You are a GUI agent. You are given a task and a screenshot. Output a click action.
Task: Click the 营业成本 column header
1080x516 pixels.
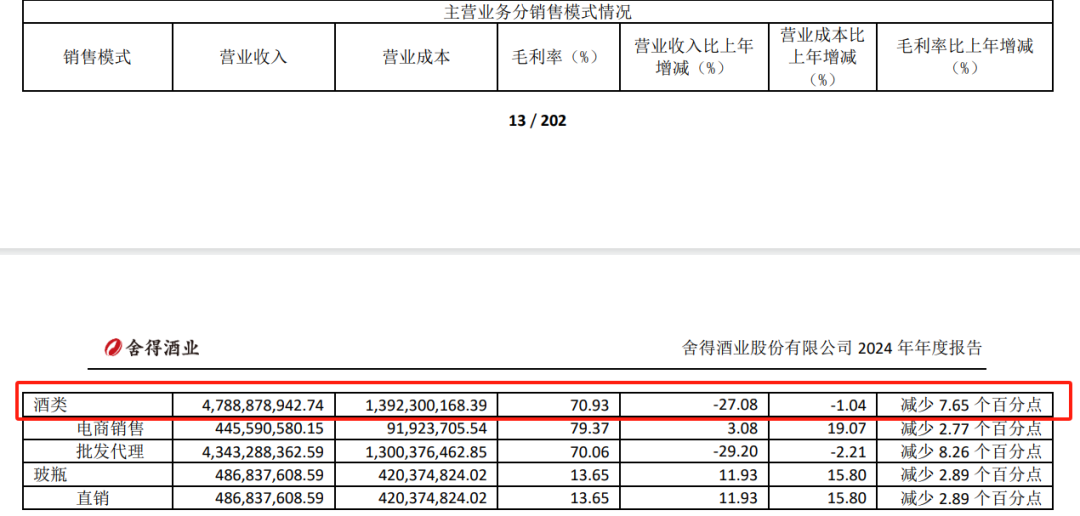click(x=417, y=57)
